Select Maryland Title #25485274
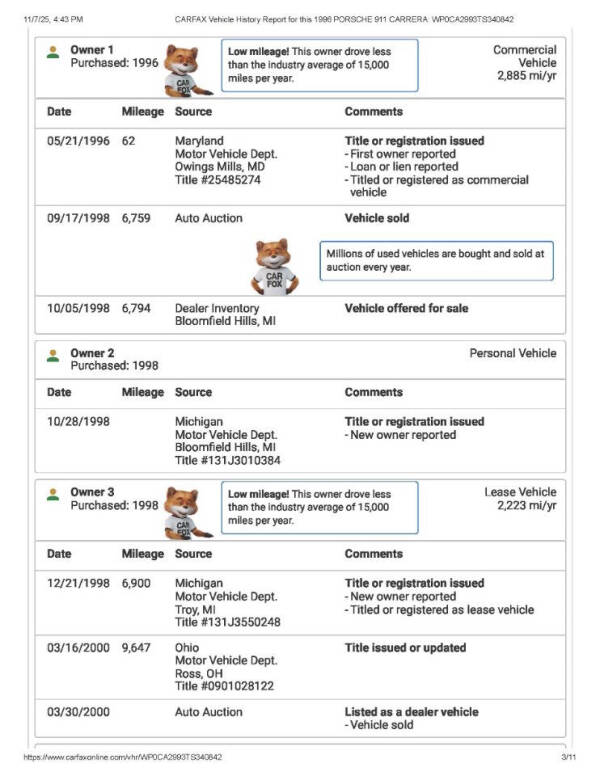600x776 pixels. 218,180
